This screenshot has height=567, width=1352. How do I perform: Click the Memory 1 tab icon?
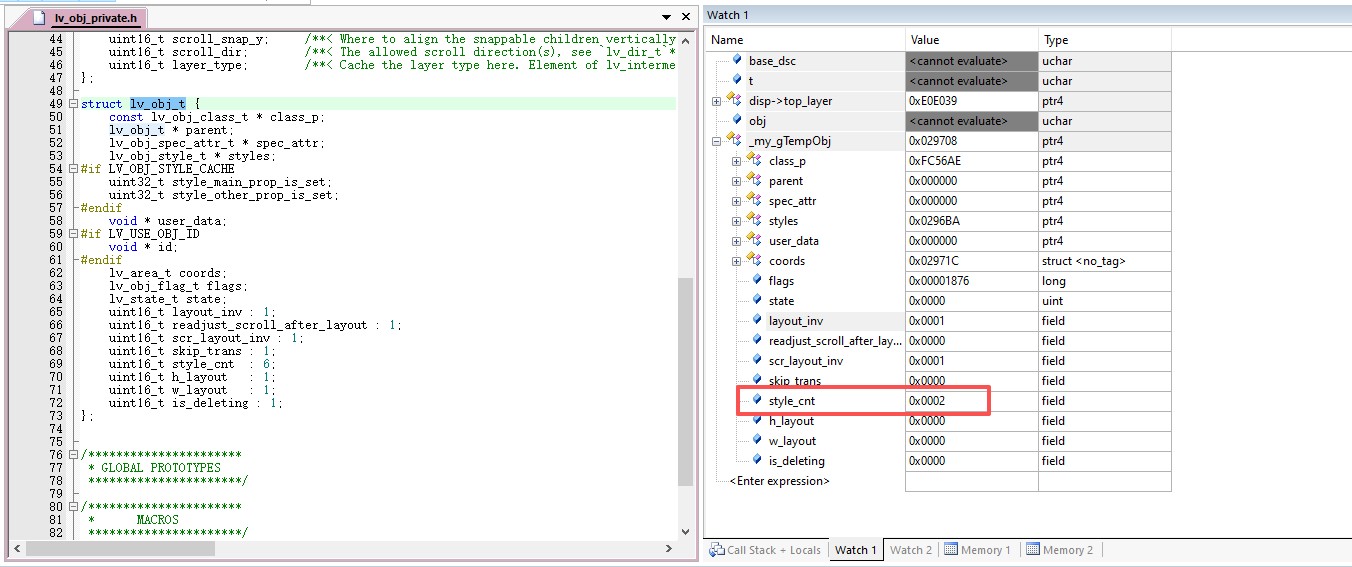coord(951,550)
